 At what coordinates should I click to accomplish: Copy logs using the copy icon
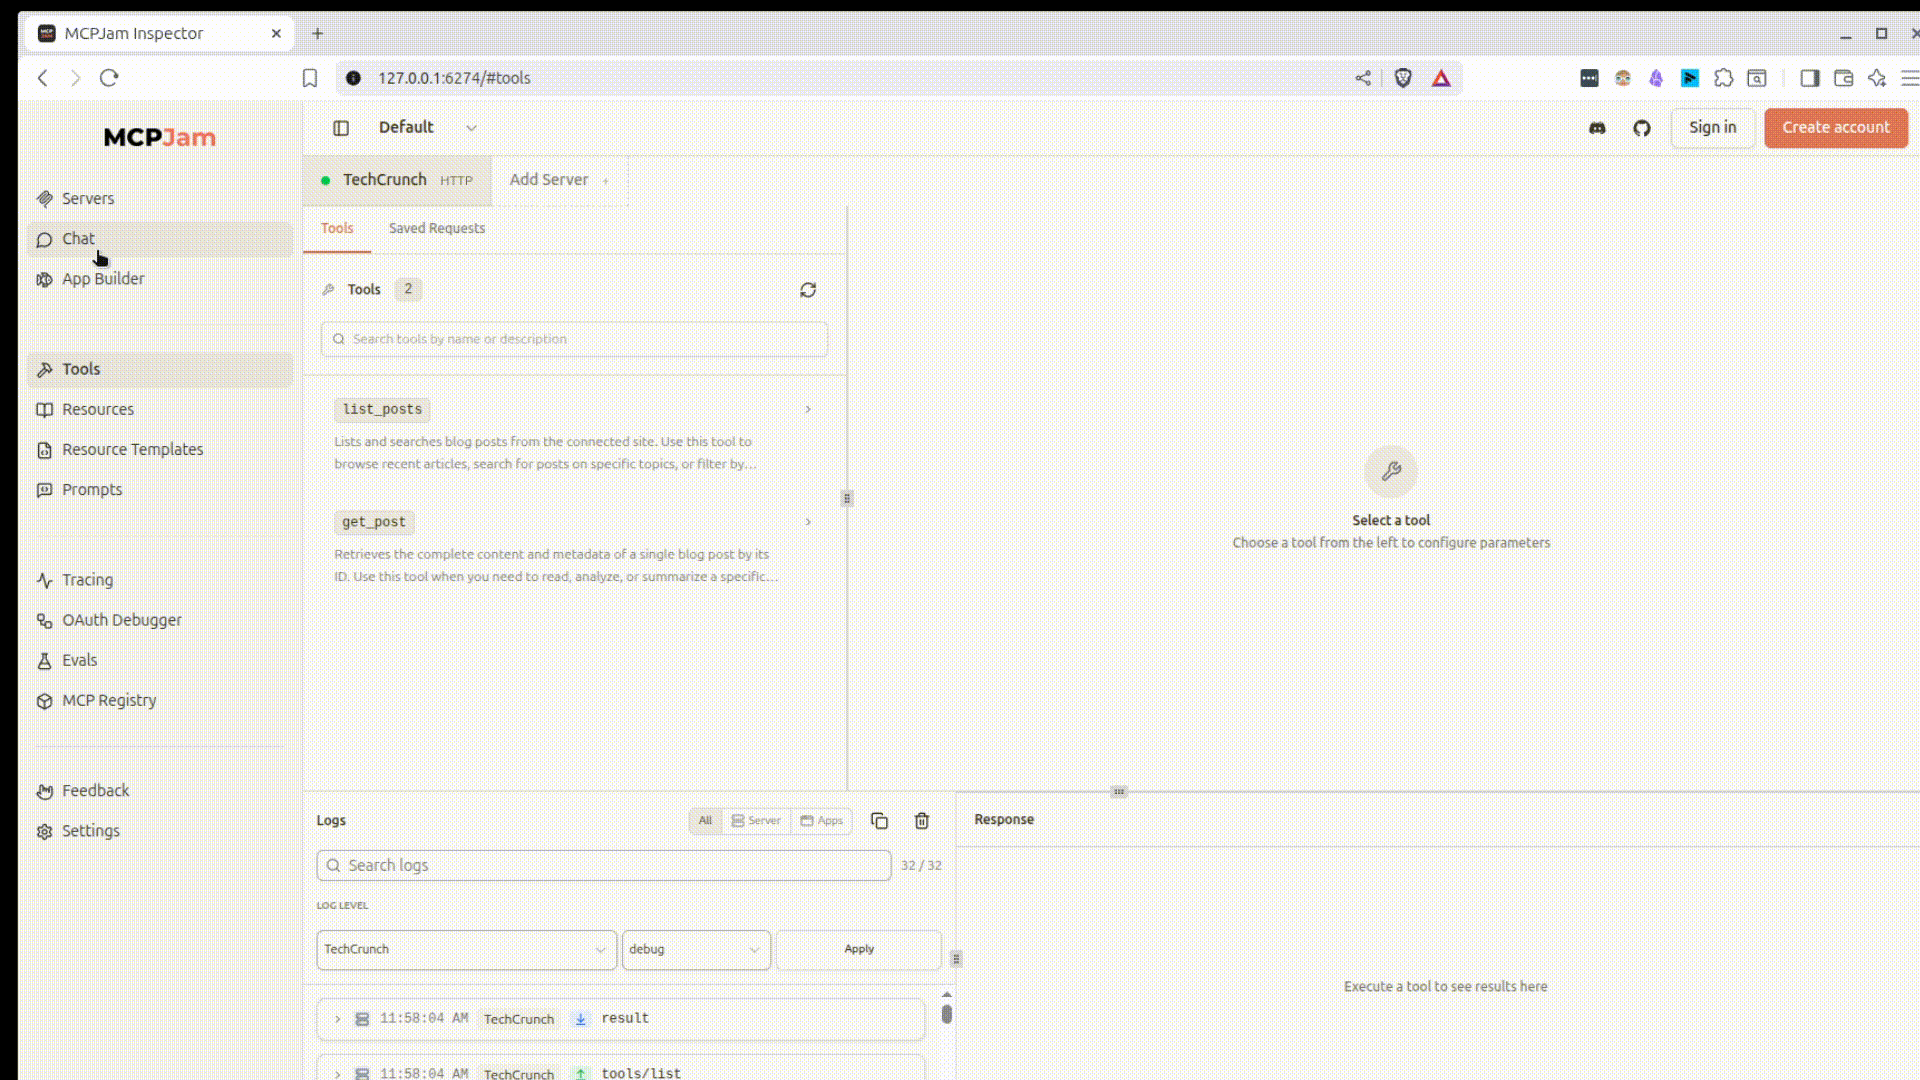(x=879, y=820)
